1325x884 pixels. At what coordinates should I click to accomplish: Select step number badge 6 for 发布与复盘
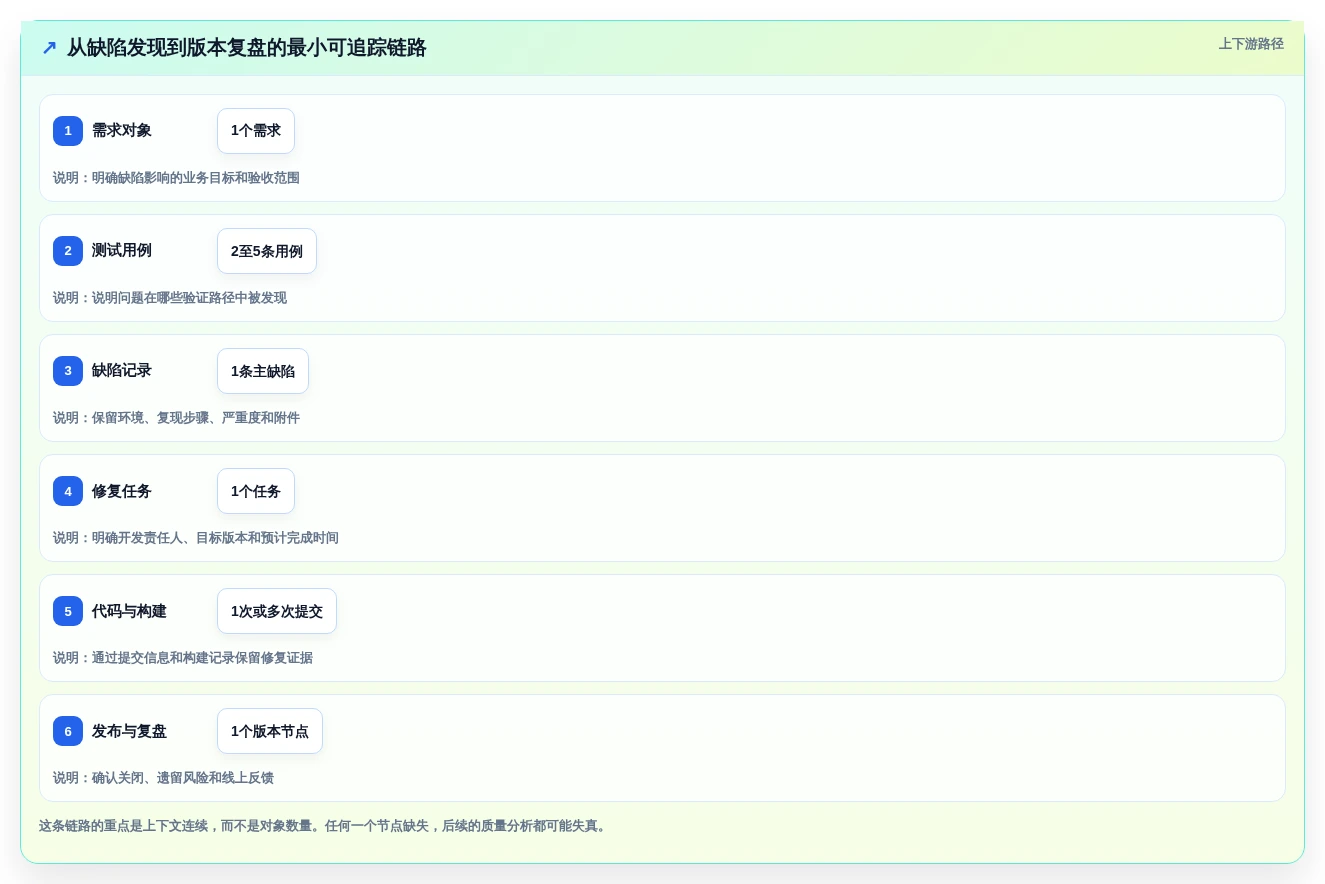pos(68,731)
